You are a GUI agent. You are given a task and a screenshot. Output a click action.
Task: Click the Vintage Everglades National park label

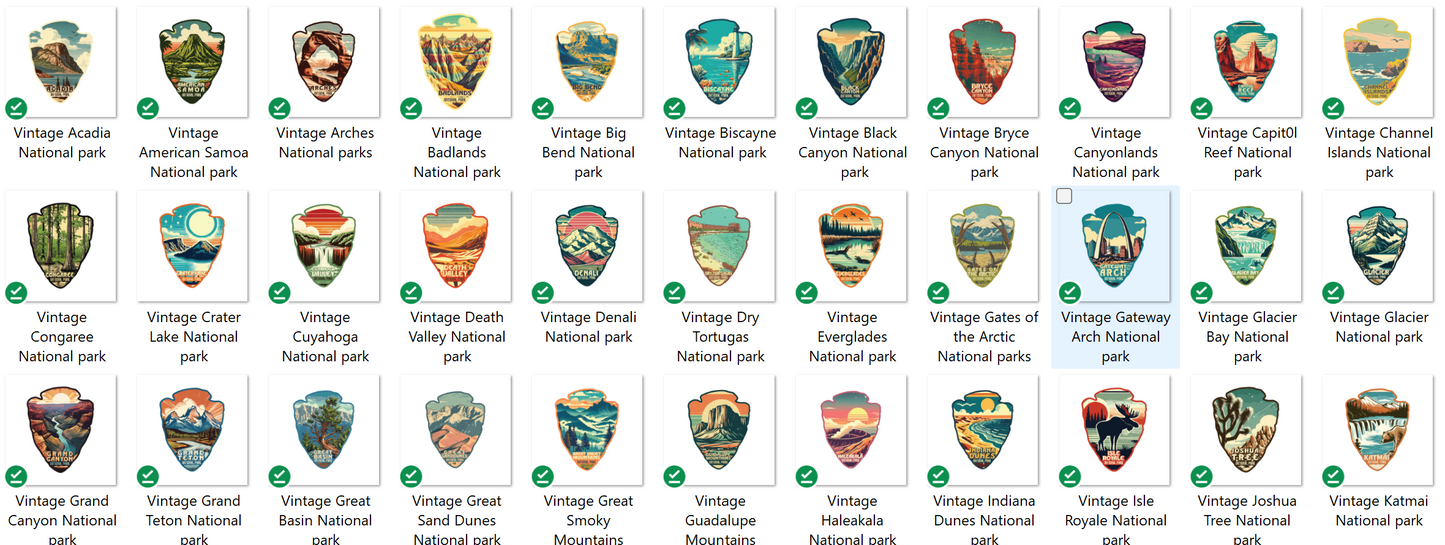pos(852,337)
